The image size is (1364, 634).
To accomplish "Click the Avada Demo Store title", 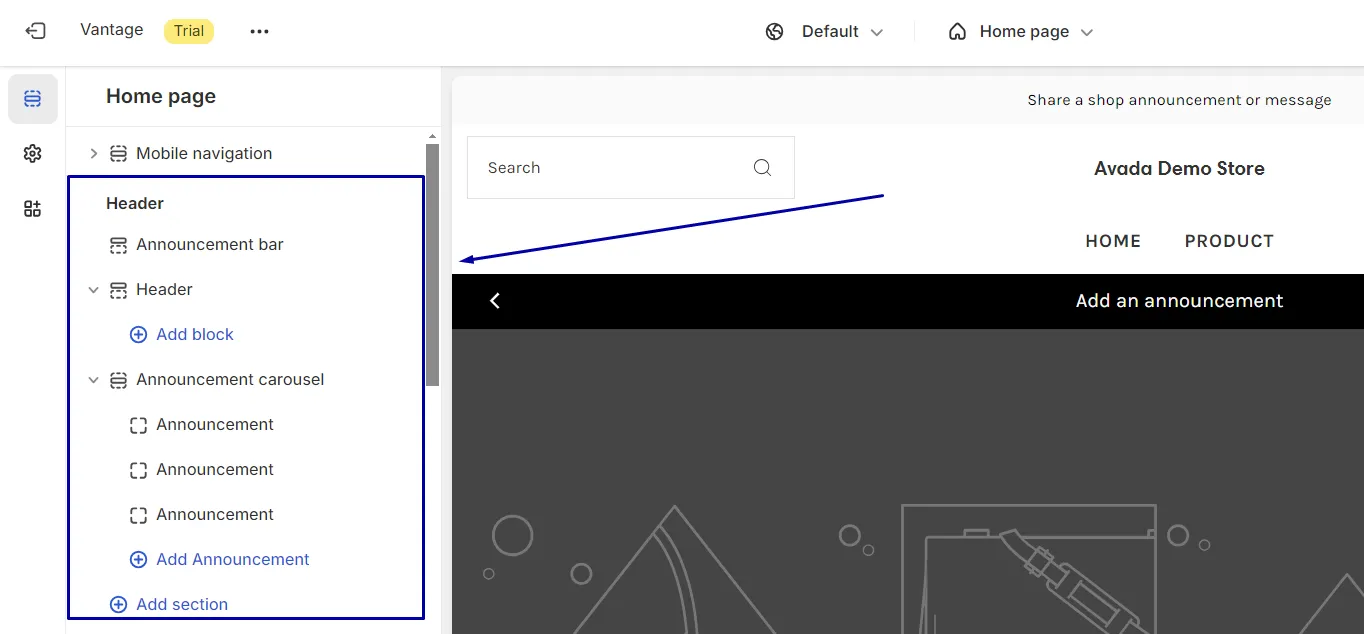I will 1179,169.
